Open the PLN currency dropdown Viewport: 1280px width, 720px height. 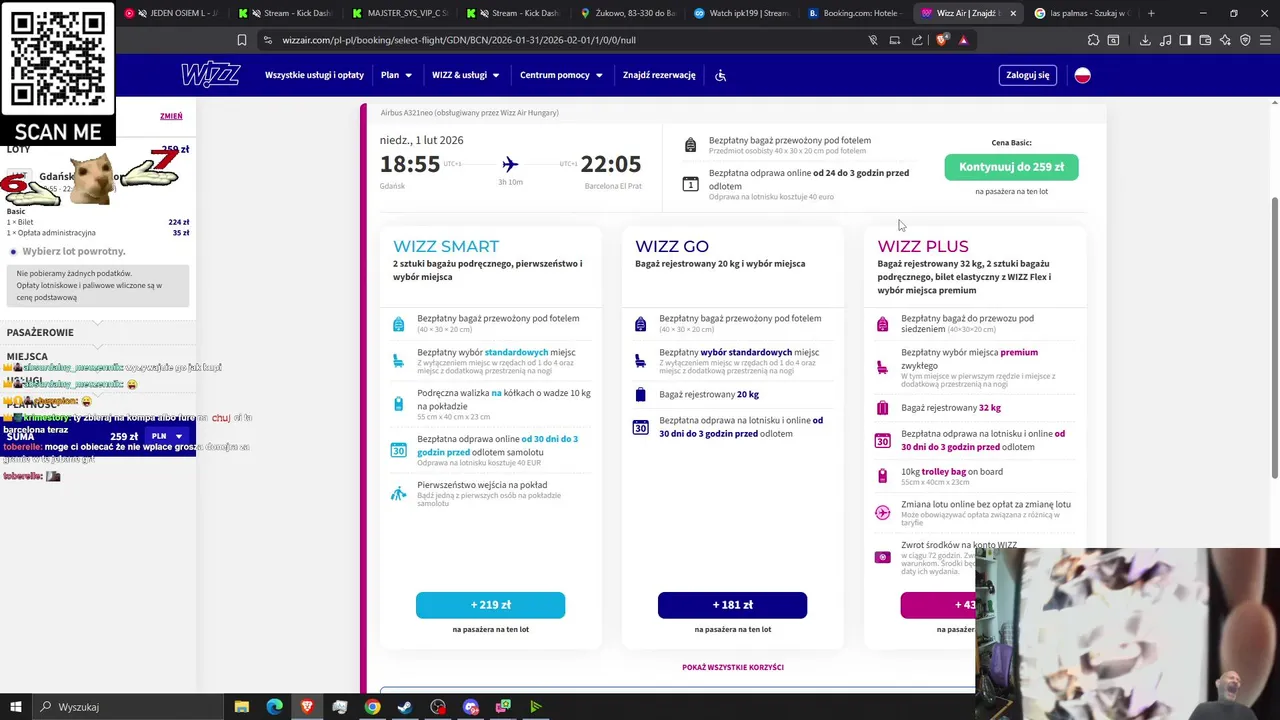point(167,437)
